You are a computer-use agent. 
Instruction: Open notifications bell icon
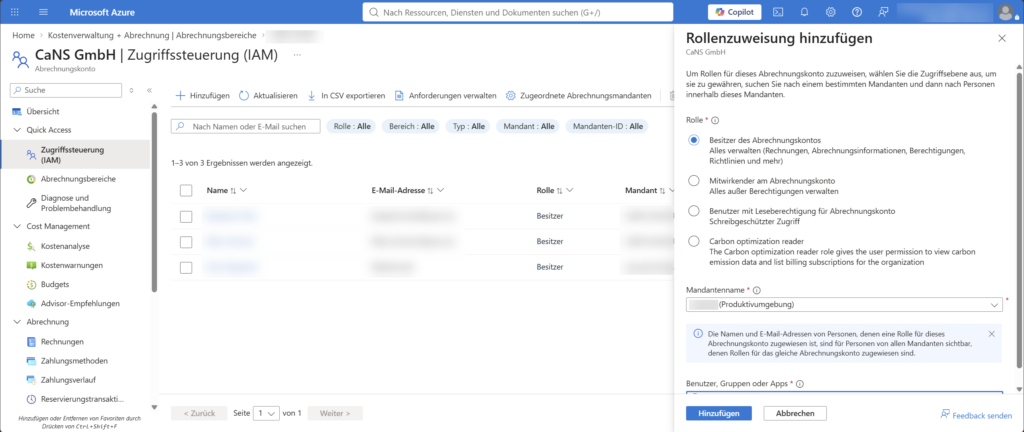pyautogui.click(x=804, y=12)
